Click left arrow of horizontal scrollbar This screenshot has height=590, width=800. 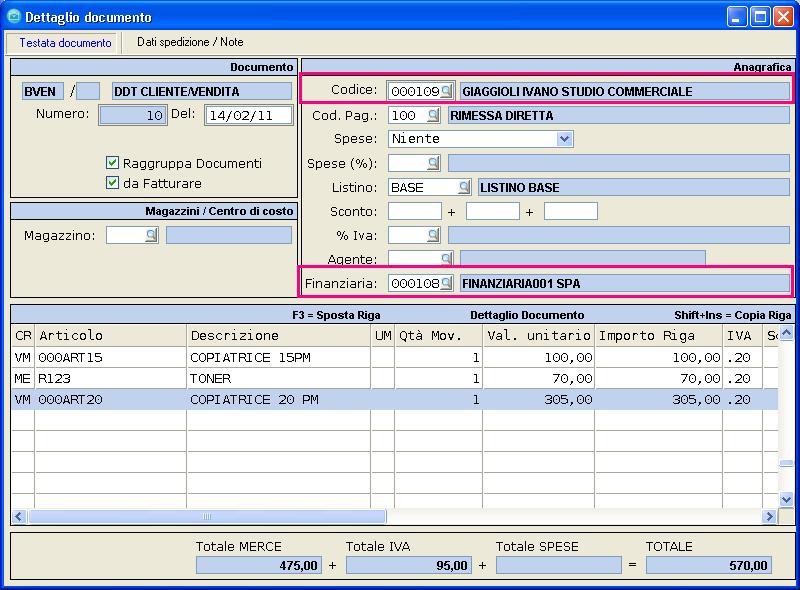[19, 517]
